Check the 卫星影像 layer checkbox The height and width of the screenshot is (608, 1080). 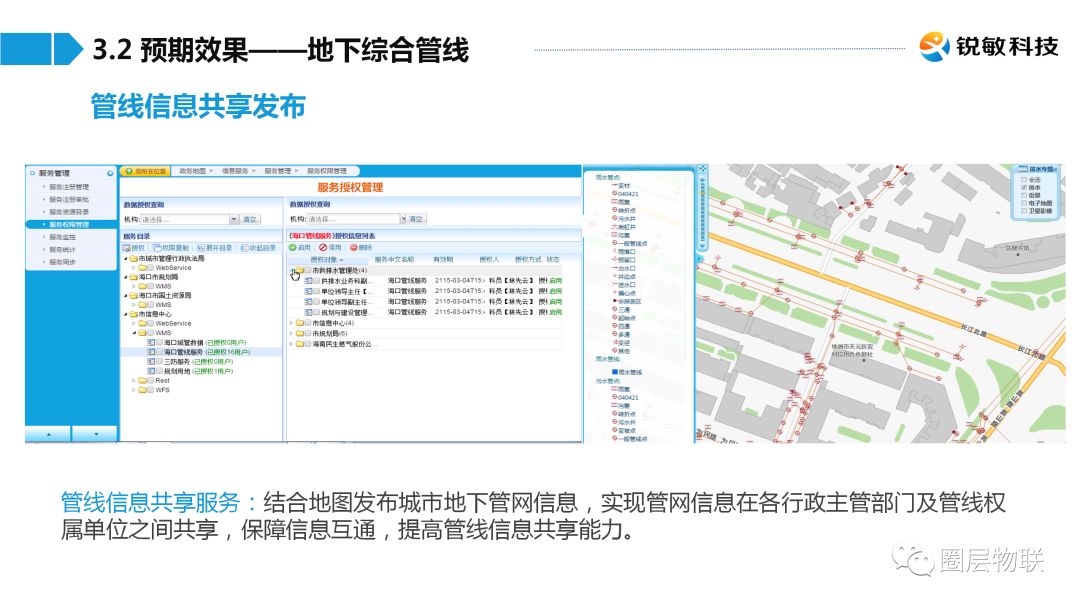point(1024,211)
